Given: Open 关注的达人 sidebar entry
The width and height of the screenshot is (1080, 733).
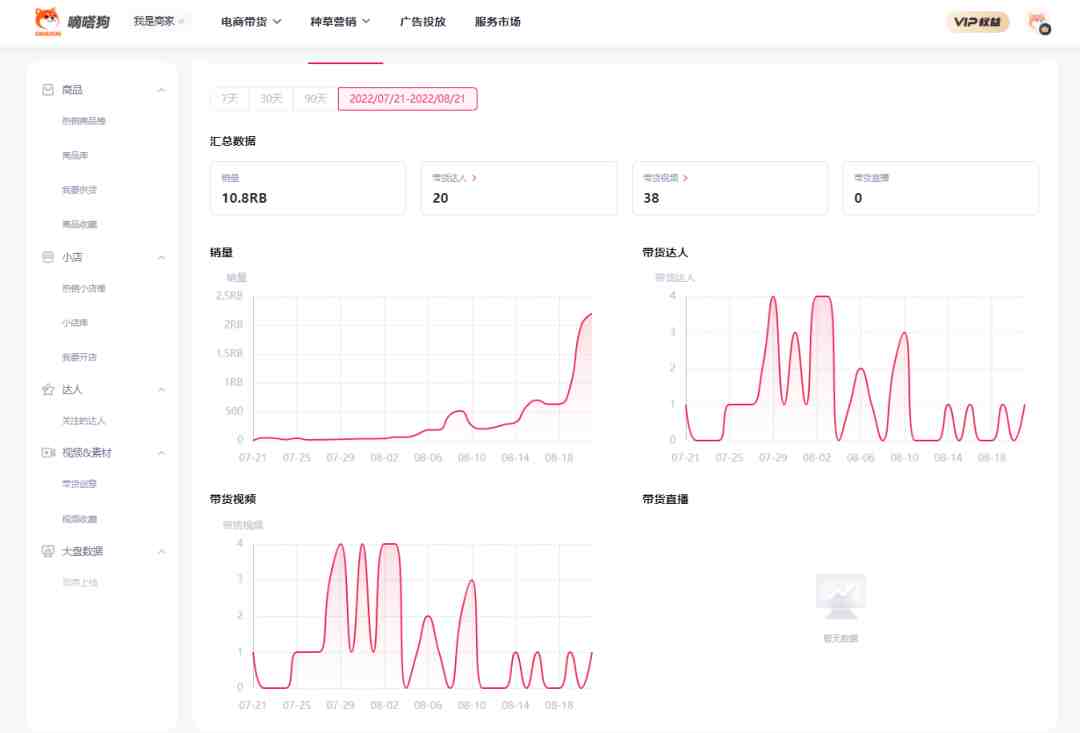Looking at the screenshot, I should (83, 420).
